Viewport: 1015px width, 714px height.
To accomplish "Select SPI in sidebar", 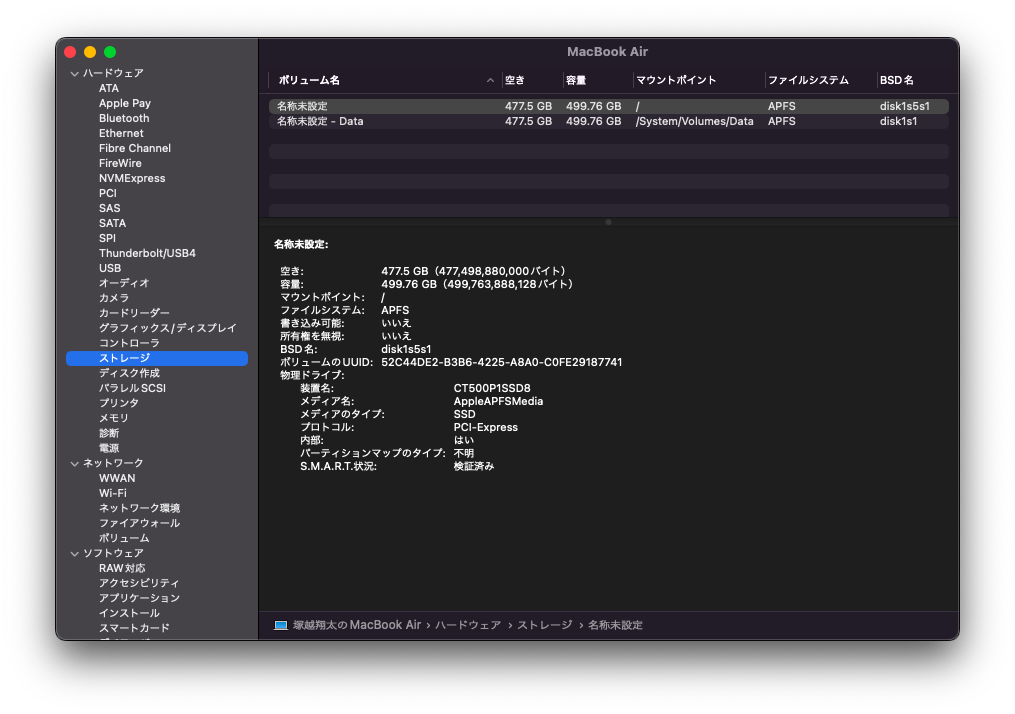I will pos(107,238).
